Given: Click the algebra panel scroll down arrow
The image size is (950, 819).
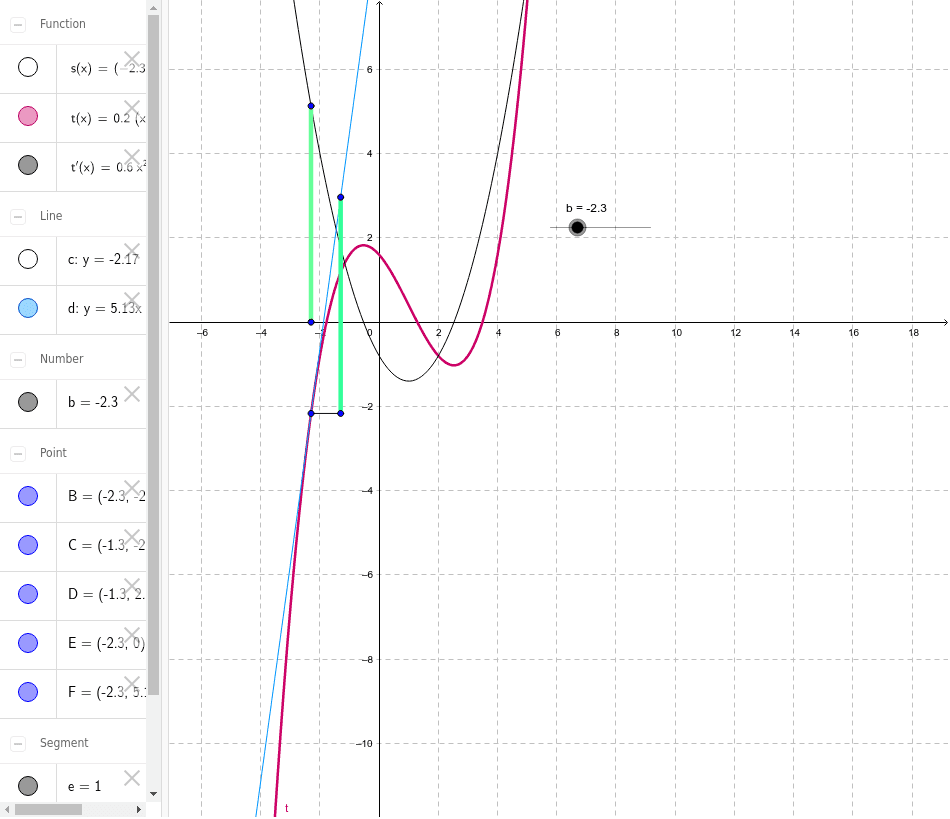Looking at the screenshot, I should pyautogui.click(x=153, y=794).
